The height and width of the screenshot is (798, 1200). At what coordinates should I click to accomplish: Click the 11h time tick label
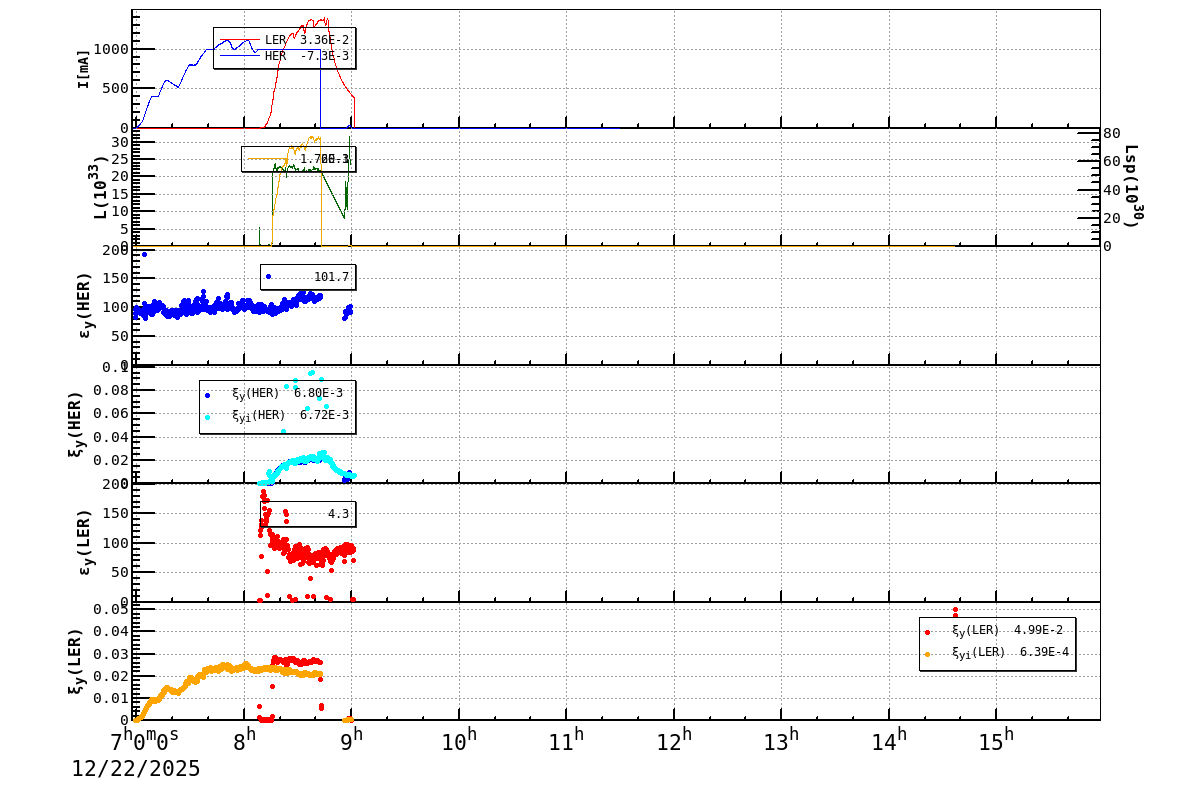pos(566,740)
